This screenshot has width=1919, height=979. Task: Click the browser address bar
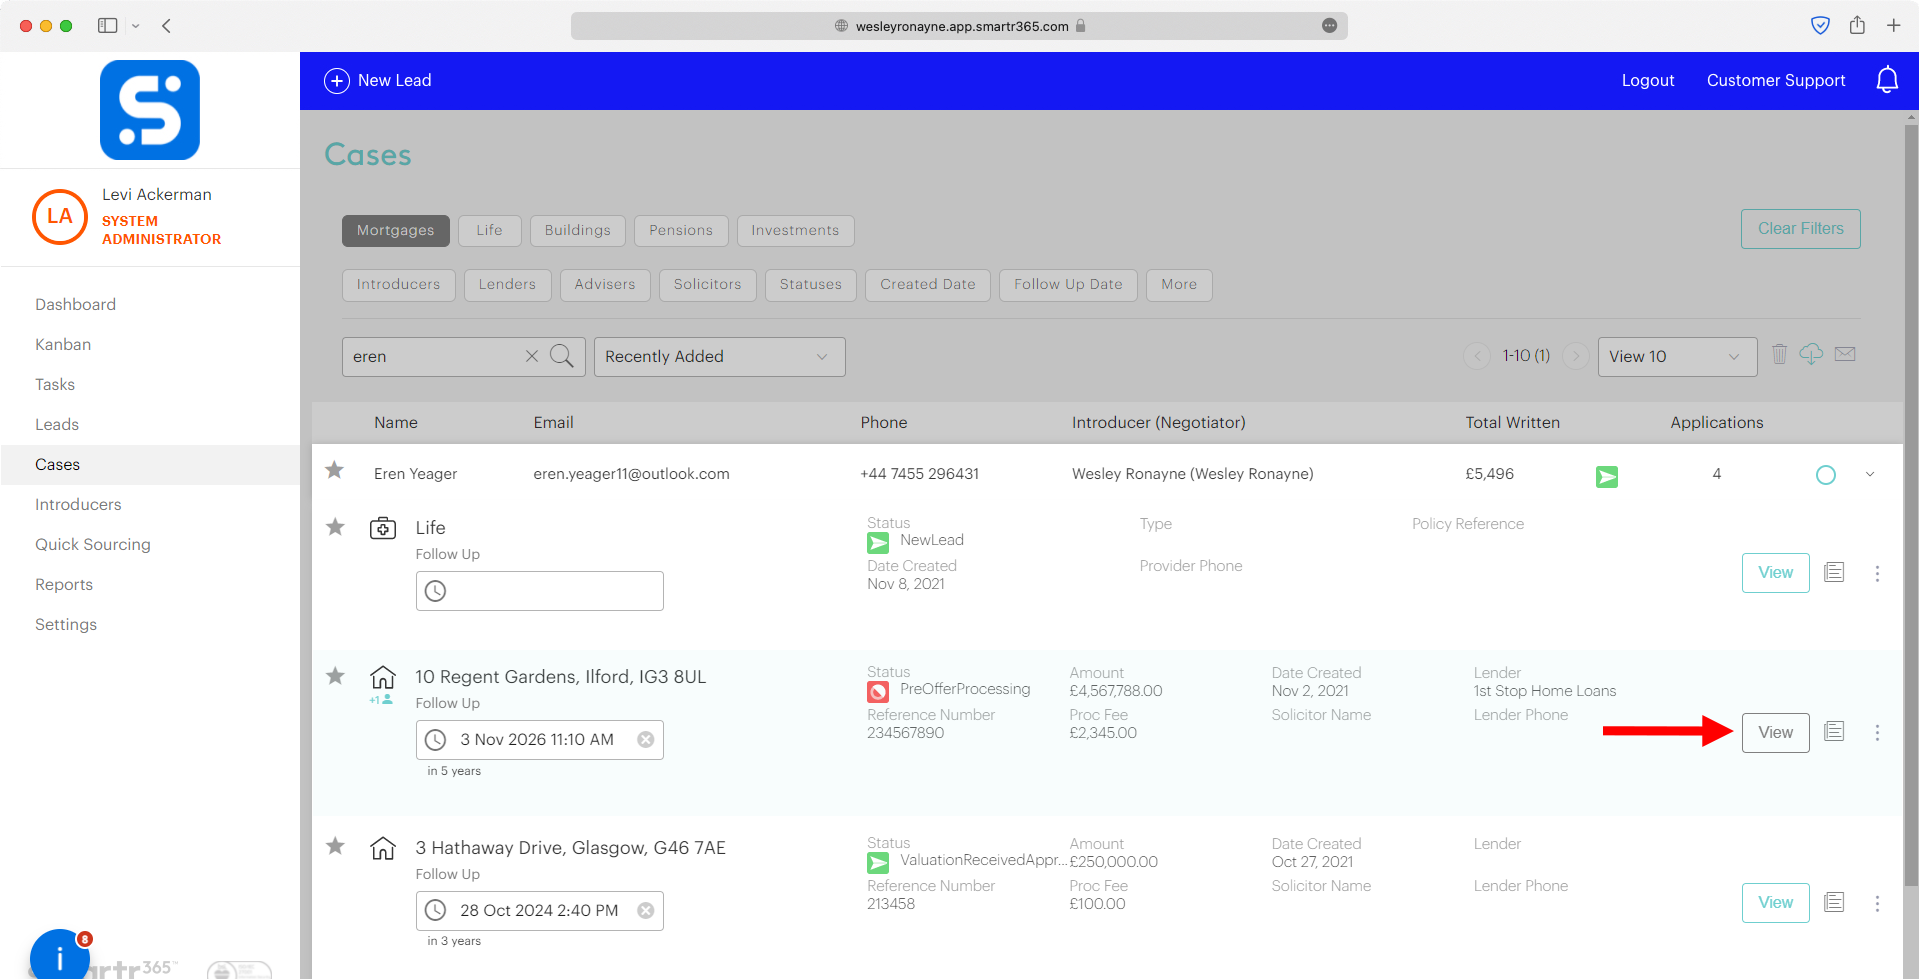(960, 26)
